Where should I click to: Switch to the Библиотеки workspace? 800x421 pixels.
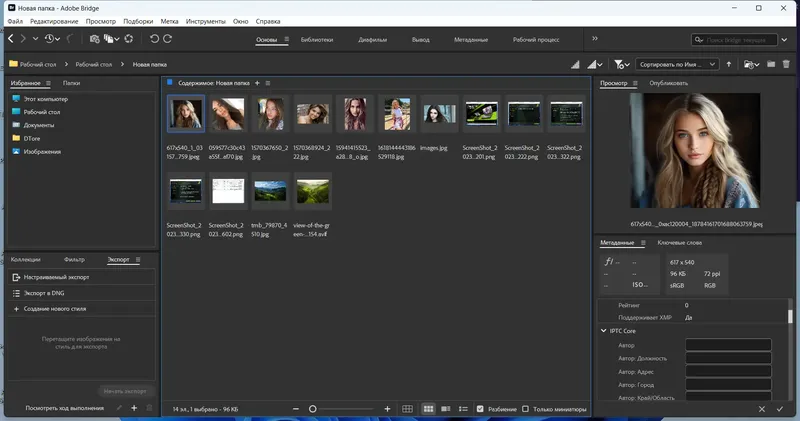coord(317,40)
